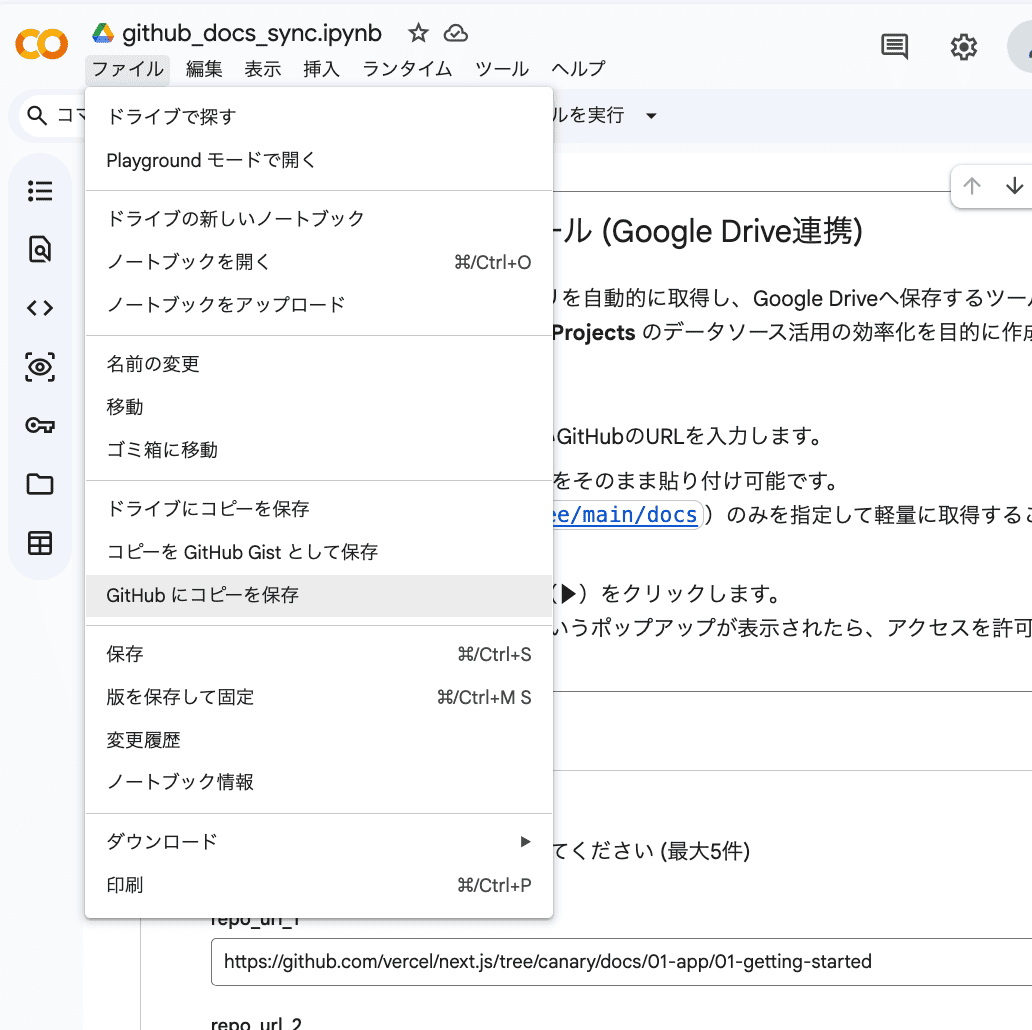1032x1030 pixels.
Task: Click the Colab logo
Action: click(40, 44)
